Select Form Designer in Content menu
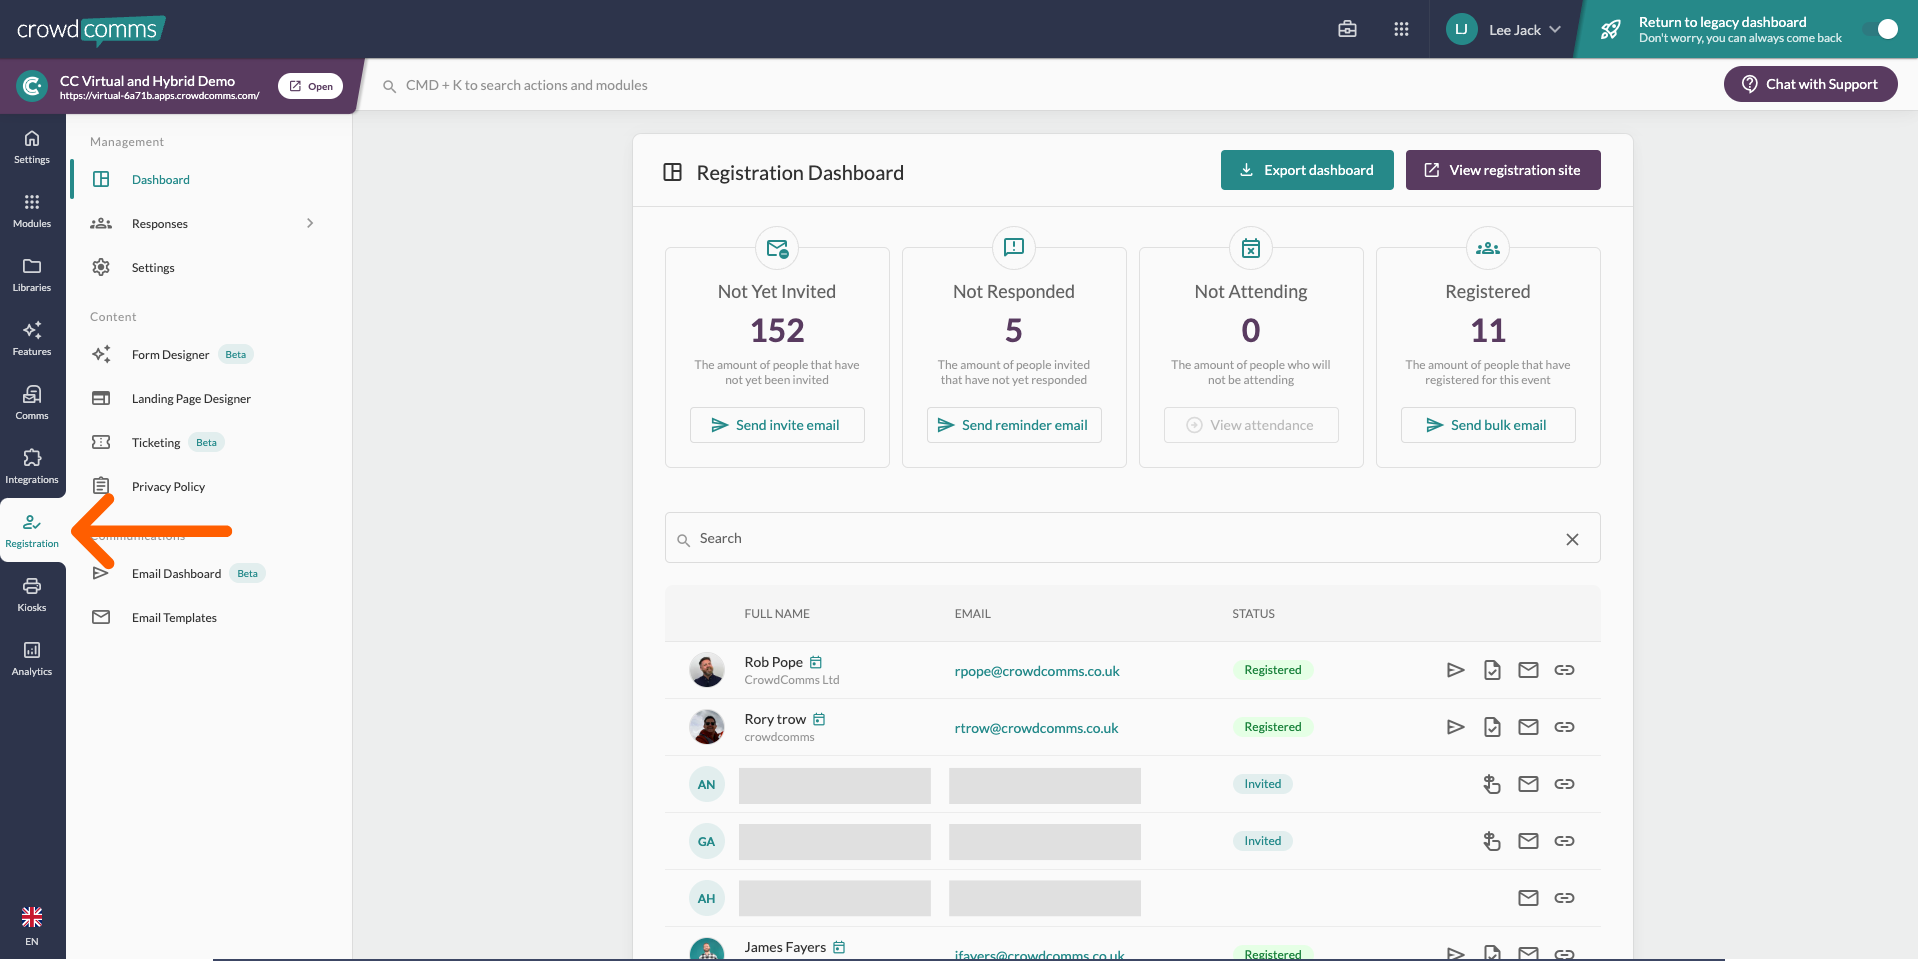This screenshot has height=961, width=1918. [x=170, y=355]
